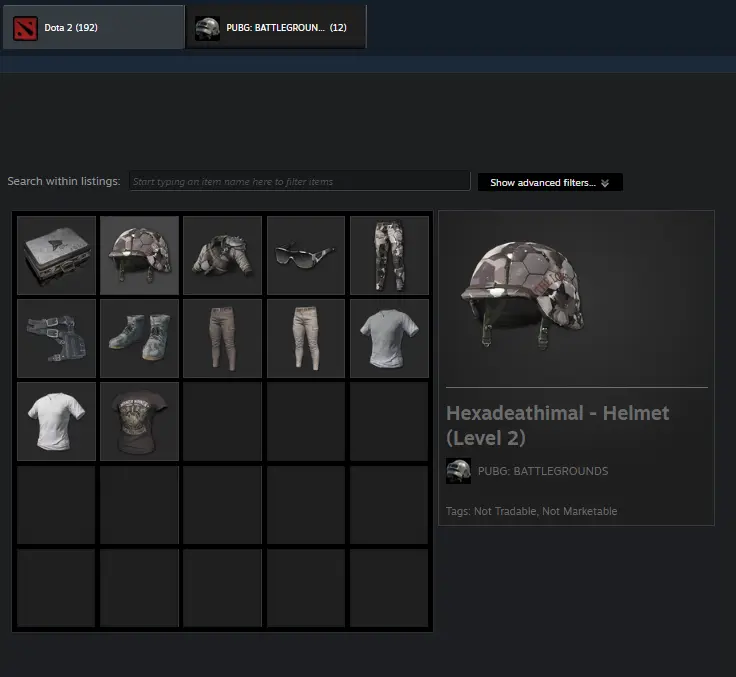Select the grey T-shirt item
Viewport: 736px width, 677px height.
point(389,338)
